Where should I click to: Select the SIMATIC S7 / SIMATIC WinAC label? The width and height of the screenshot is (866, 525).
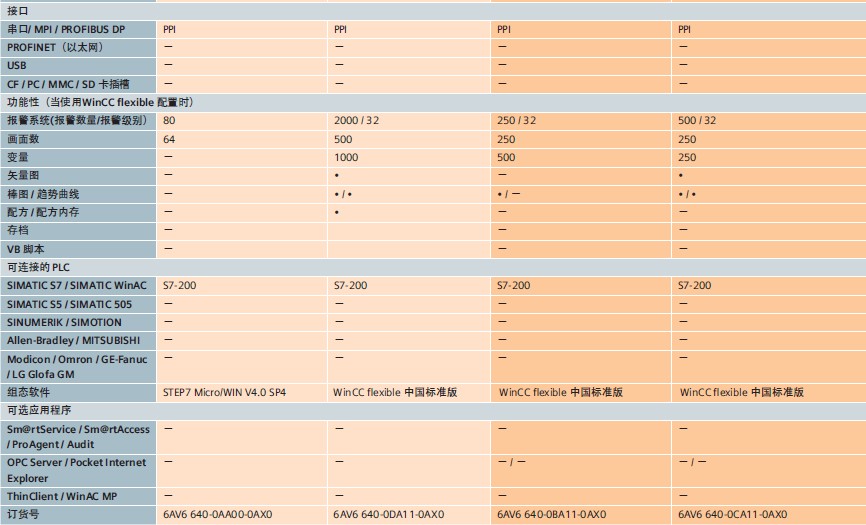[x=76, y=285]
